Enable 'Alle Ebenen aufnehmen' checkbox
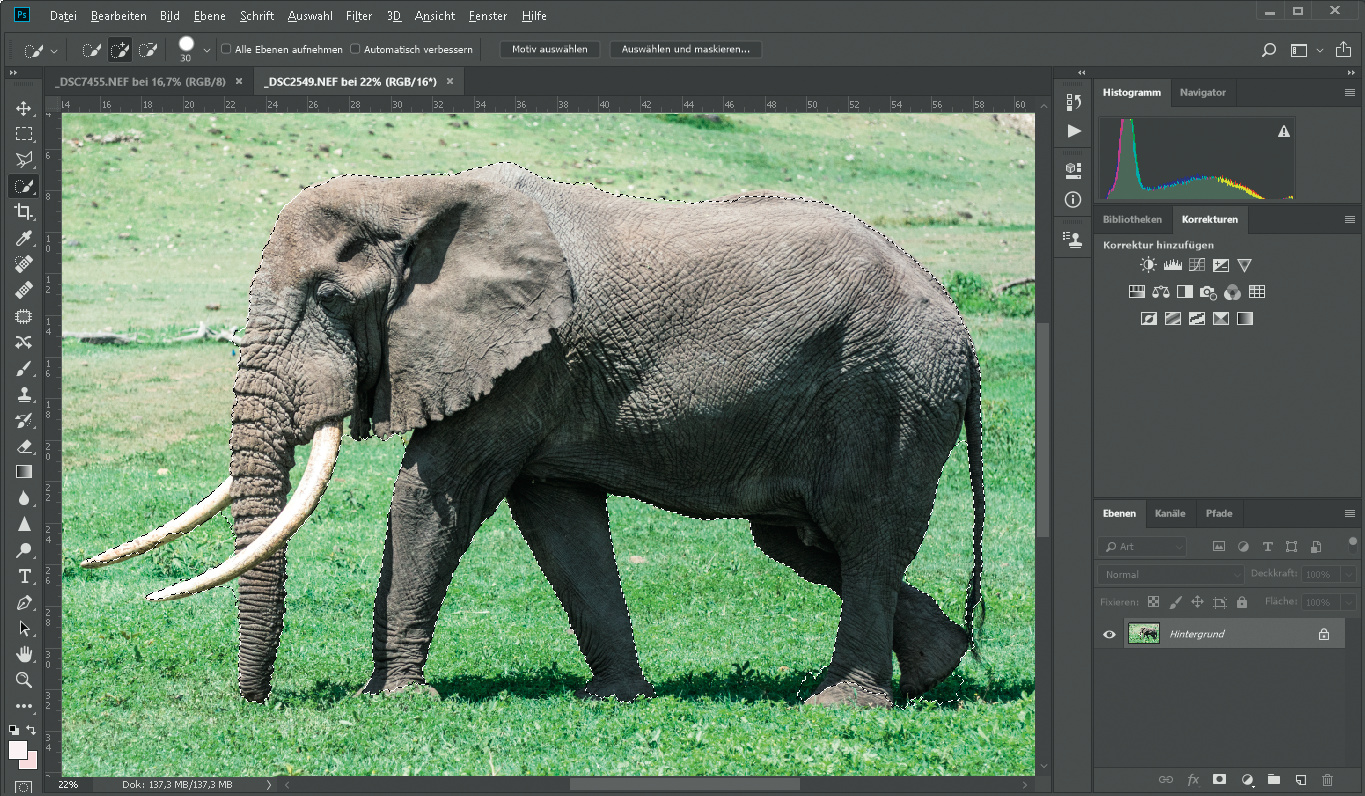 [x=226, y=49]
